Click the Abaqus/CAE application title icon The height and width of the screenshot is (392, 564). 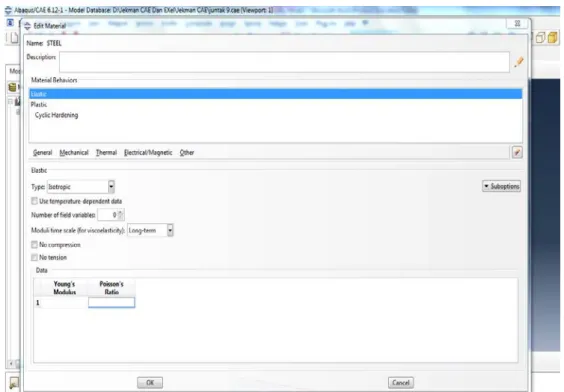(x=8, y=10)
